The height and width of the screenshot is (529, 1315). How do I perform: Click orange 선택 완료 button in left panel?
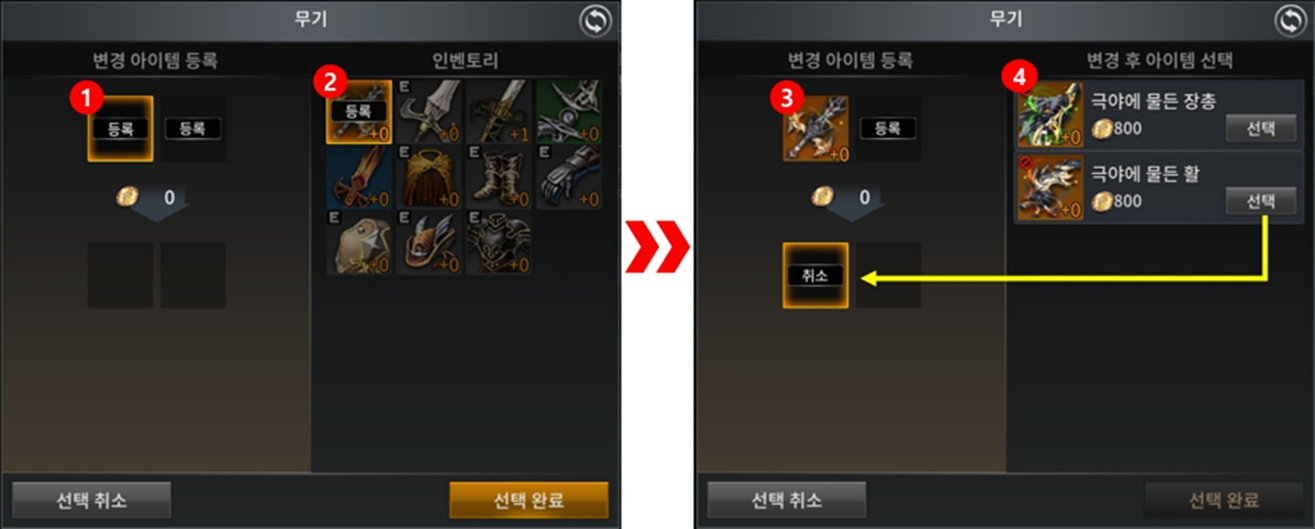coord(529,499)
